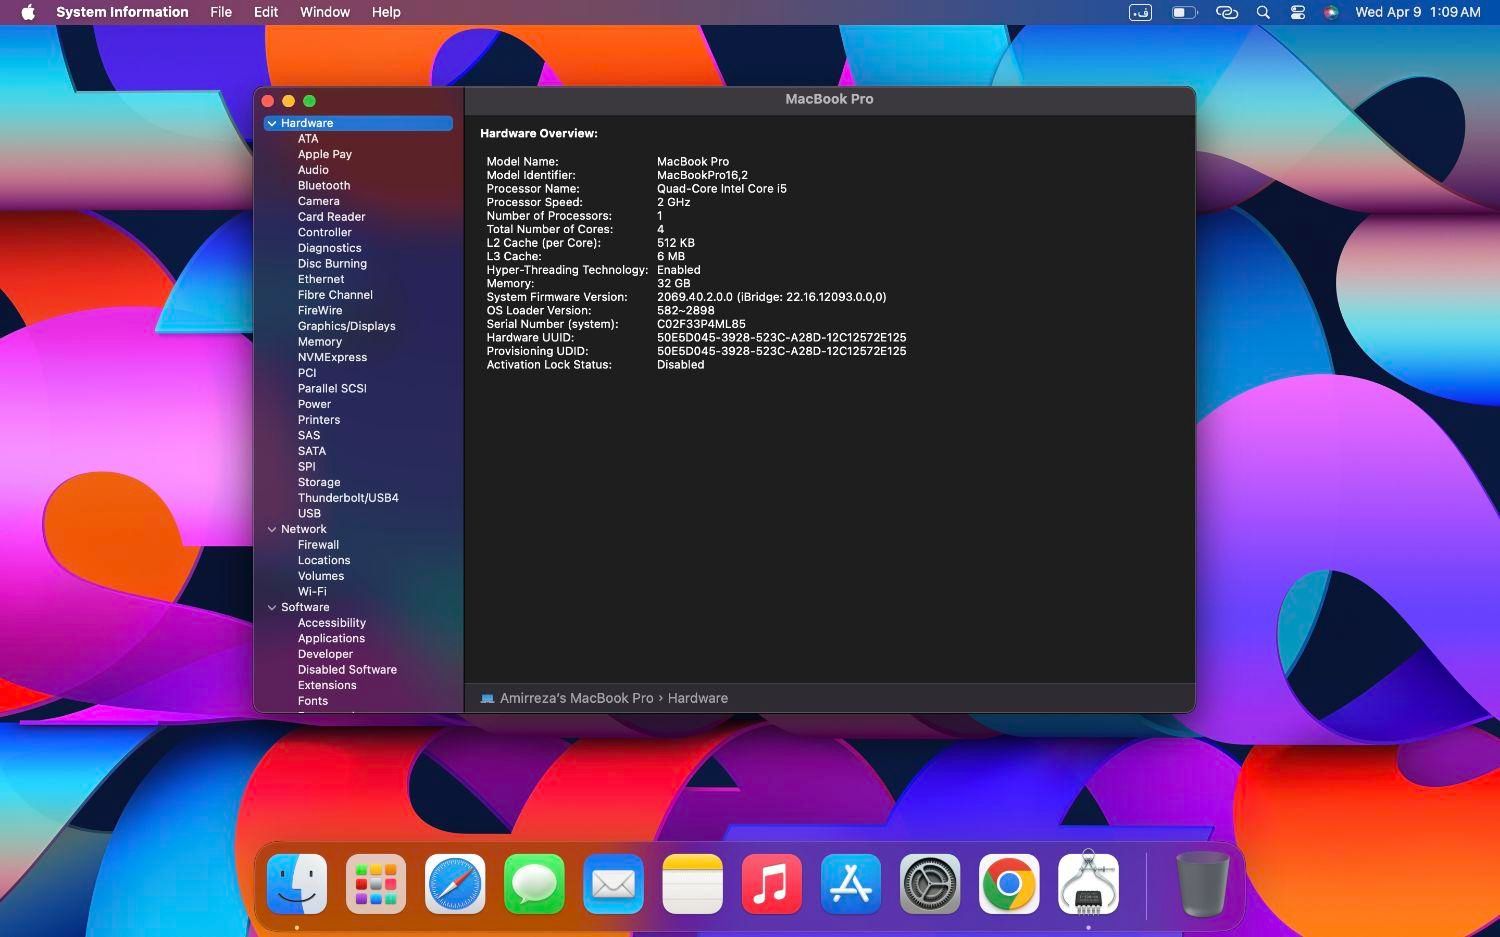Open App Store from the Dock

851,884
